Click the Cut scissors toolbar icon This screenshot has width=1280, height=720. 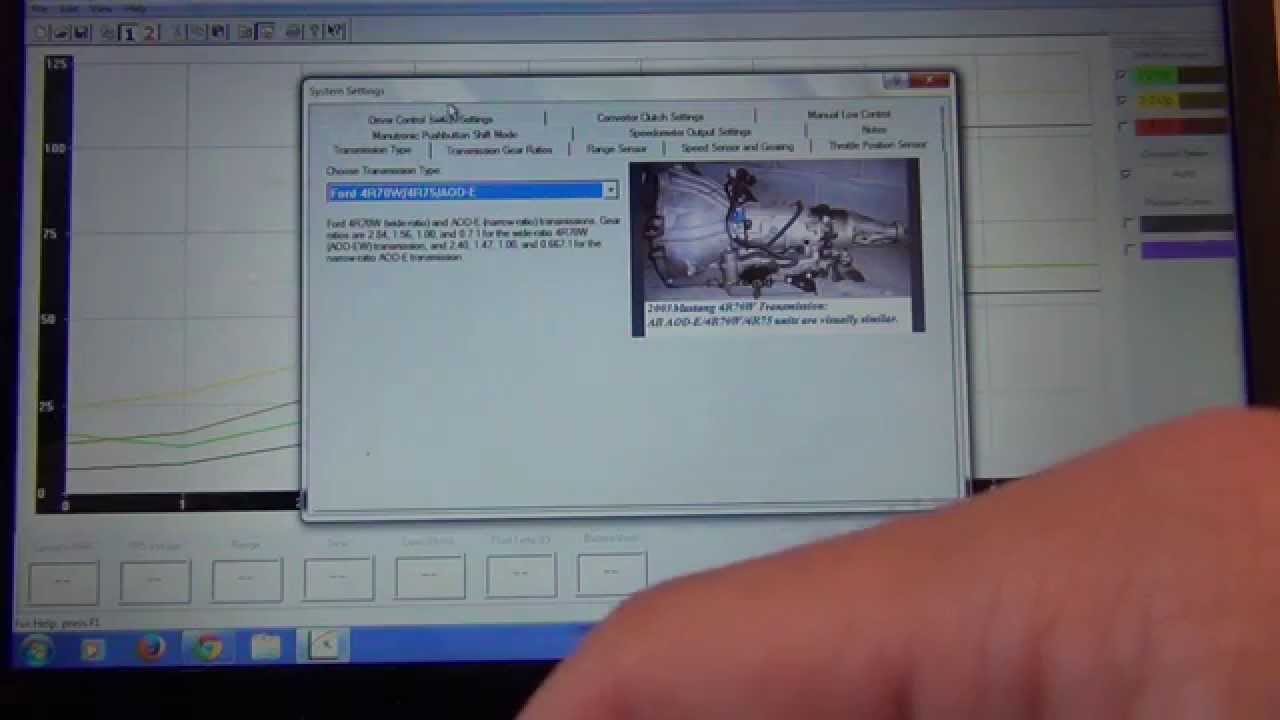[178, 33]
